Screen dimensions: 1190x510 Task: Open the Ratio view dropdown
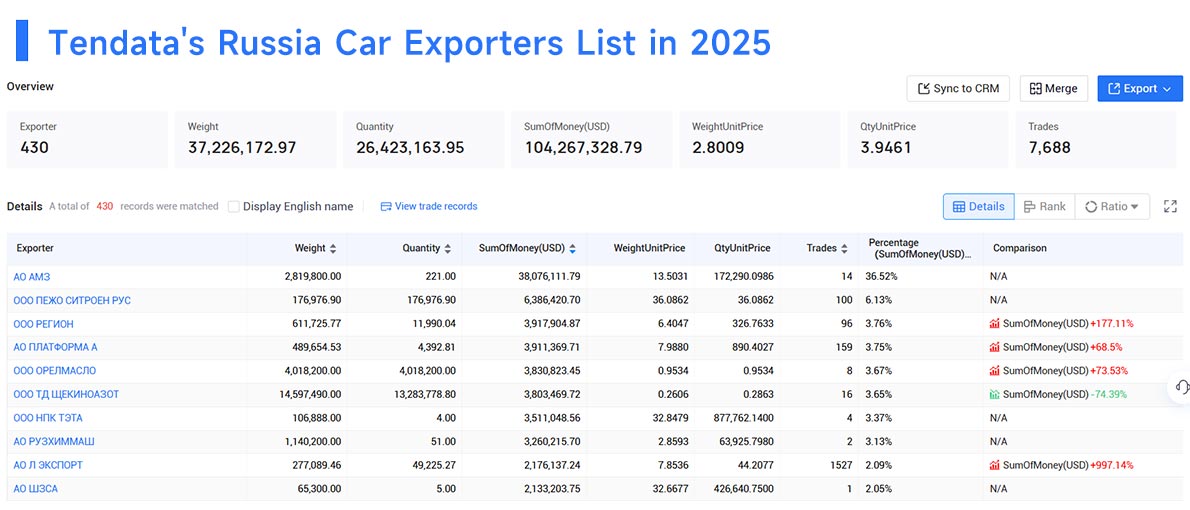[1112, 206]
